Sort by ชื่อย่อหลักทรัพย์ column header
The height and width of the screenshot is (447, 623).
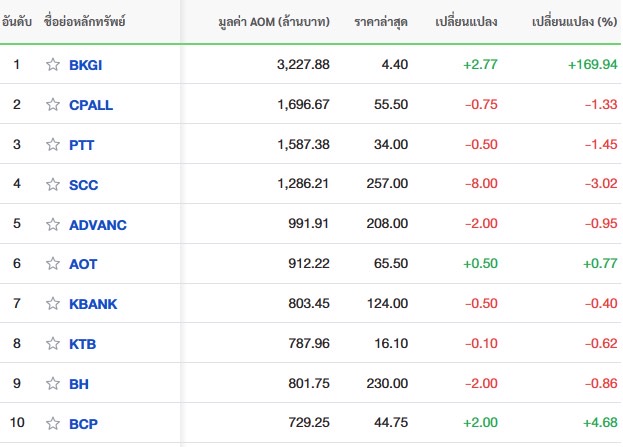point(85,21)
